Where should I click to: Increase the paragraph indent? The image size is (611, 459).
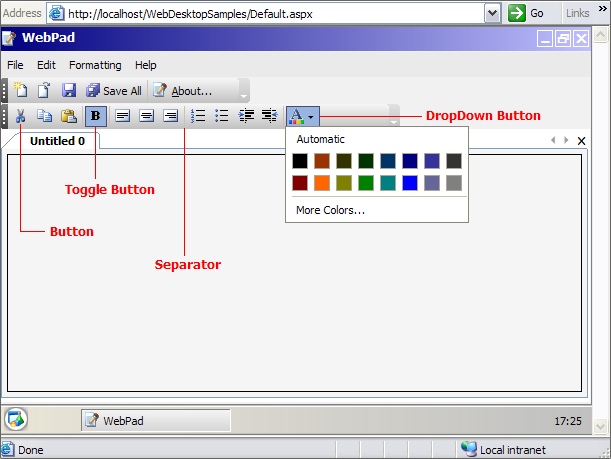click(269, 116)
